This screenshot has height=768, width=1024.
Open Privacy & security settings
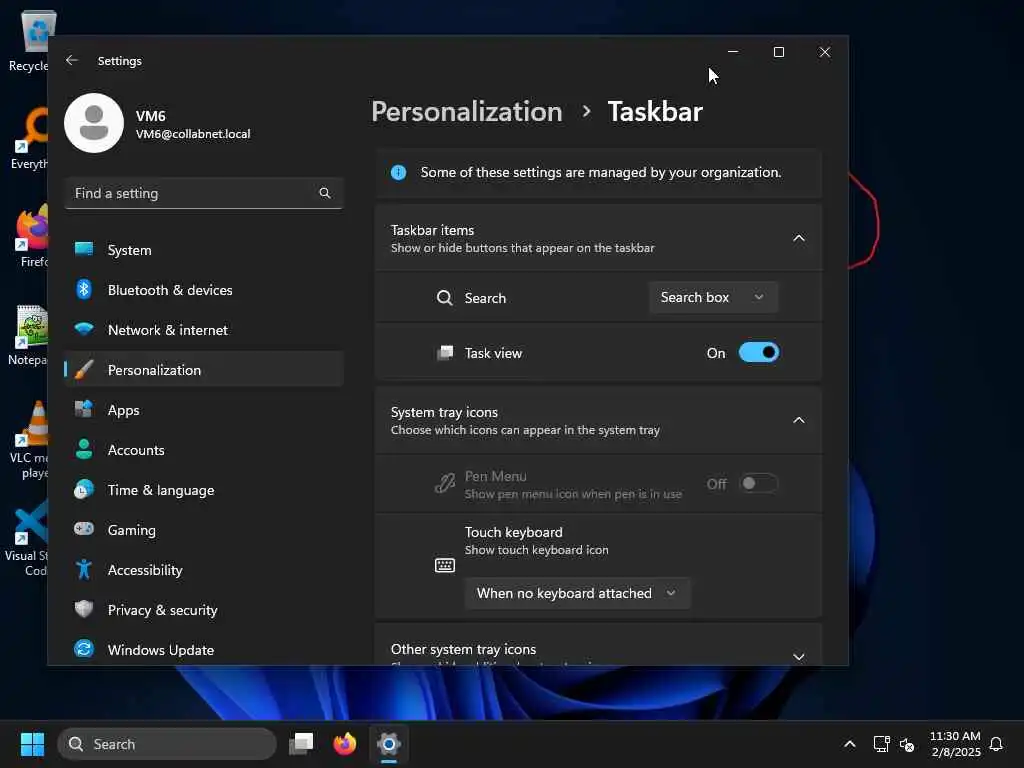click(204, 610)
